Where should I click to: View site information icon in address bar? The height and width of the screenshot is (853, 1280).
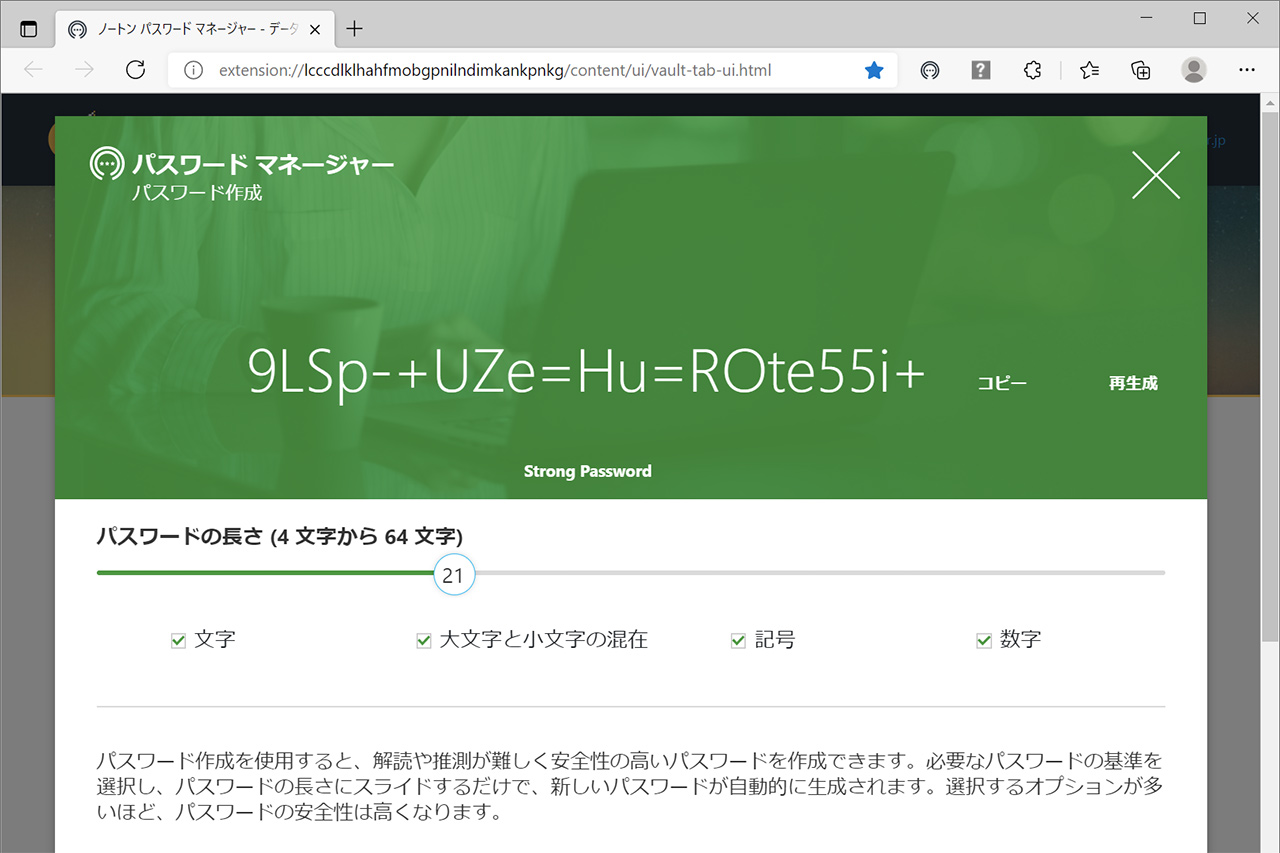(195, 70)
